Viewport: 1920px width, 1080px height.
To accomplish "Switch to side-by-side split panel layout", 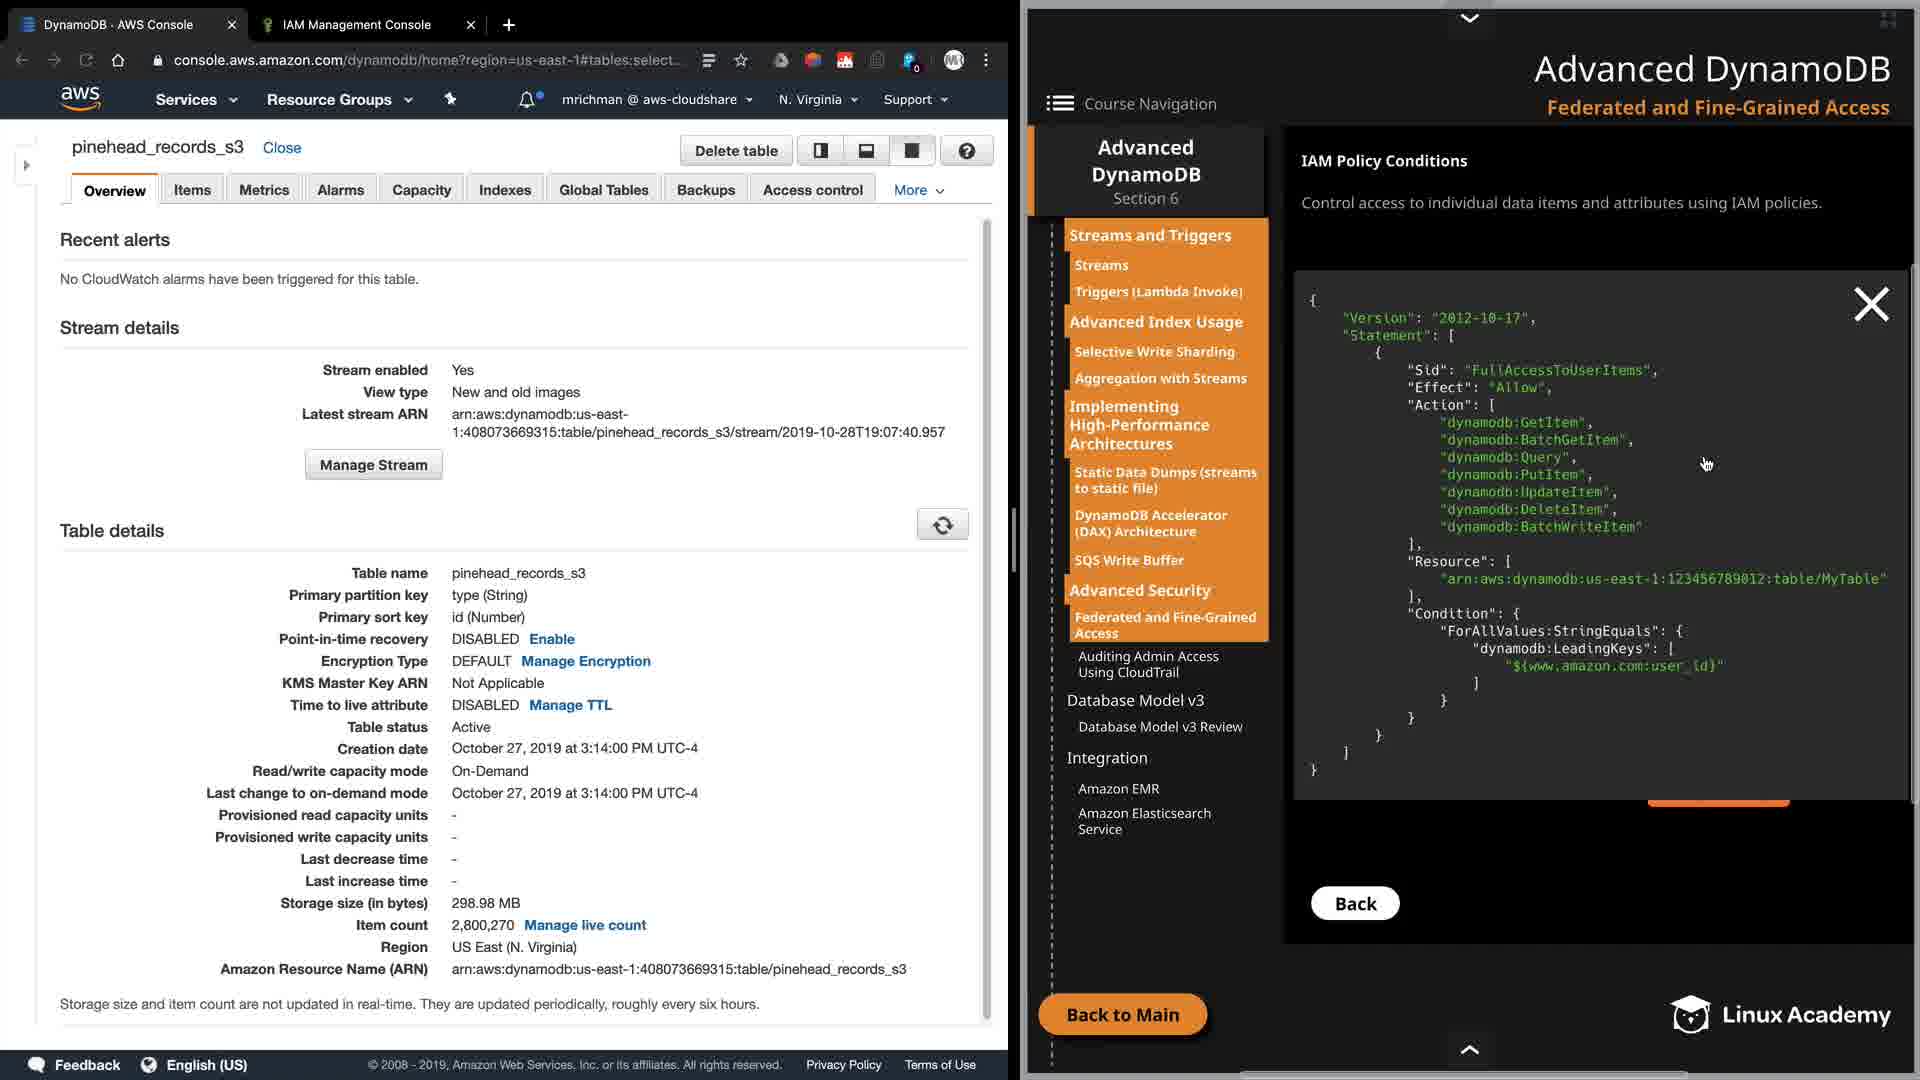I will pos(820,151).
